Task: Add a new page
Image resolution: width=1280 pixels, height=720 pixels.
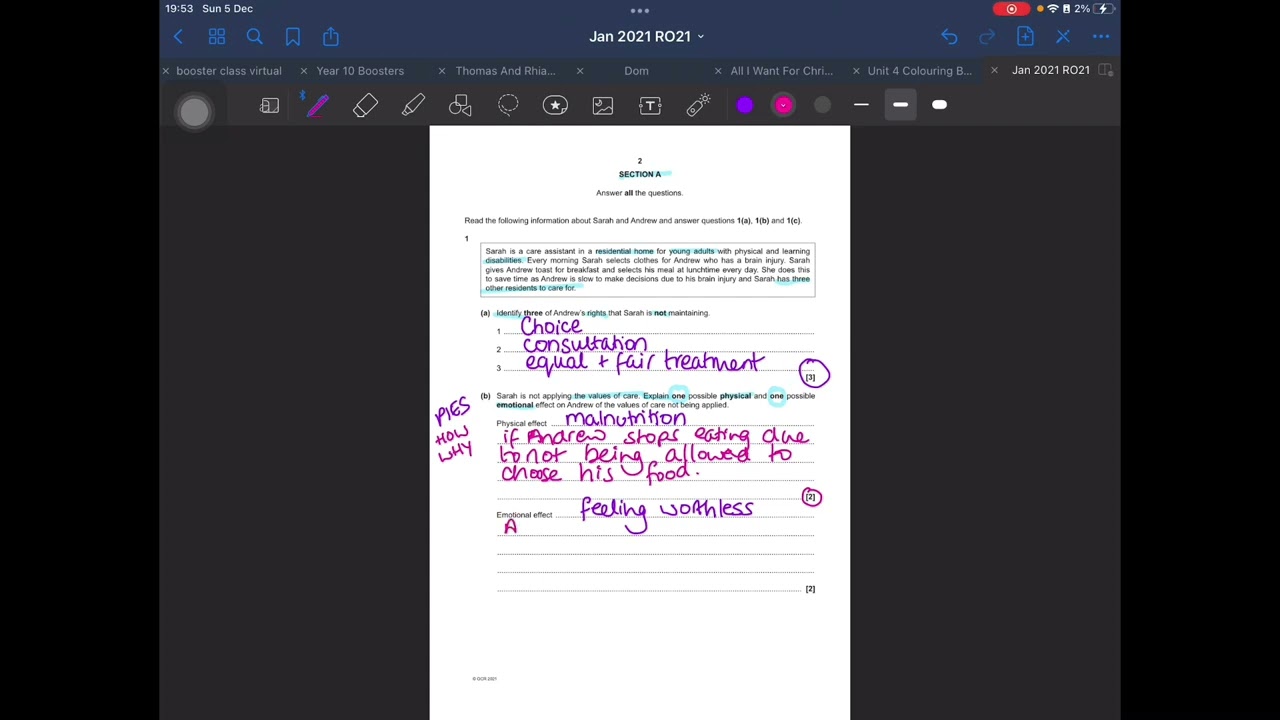Action: [x=1025, y=37]
